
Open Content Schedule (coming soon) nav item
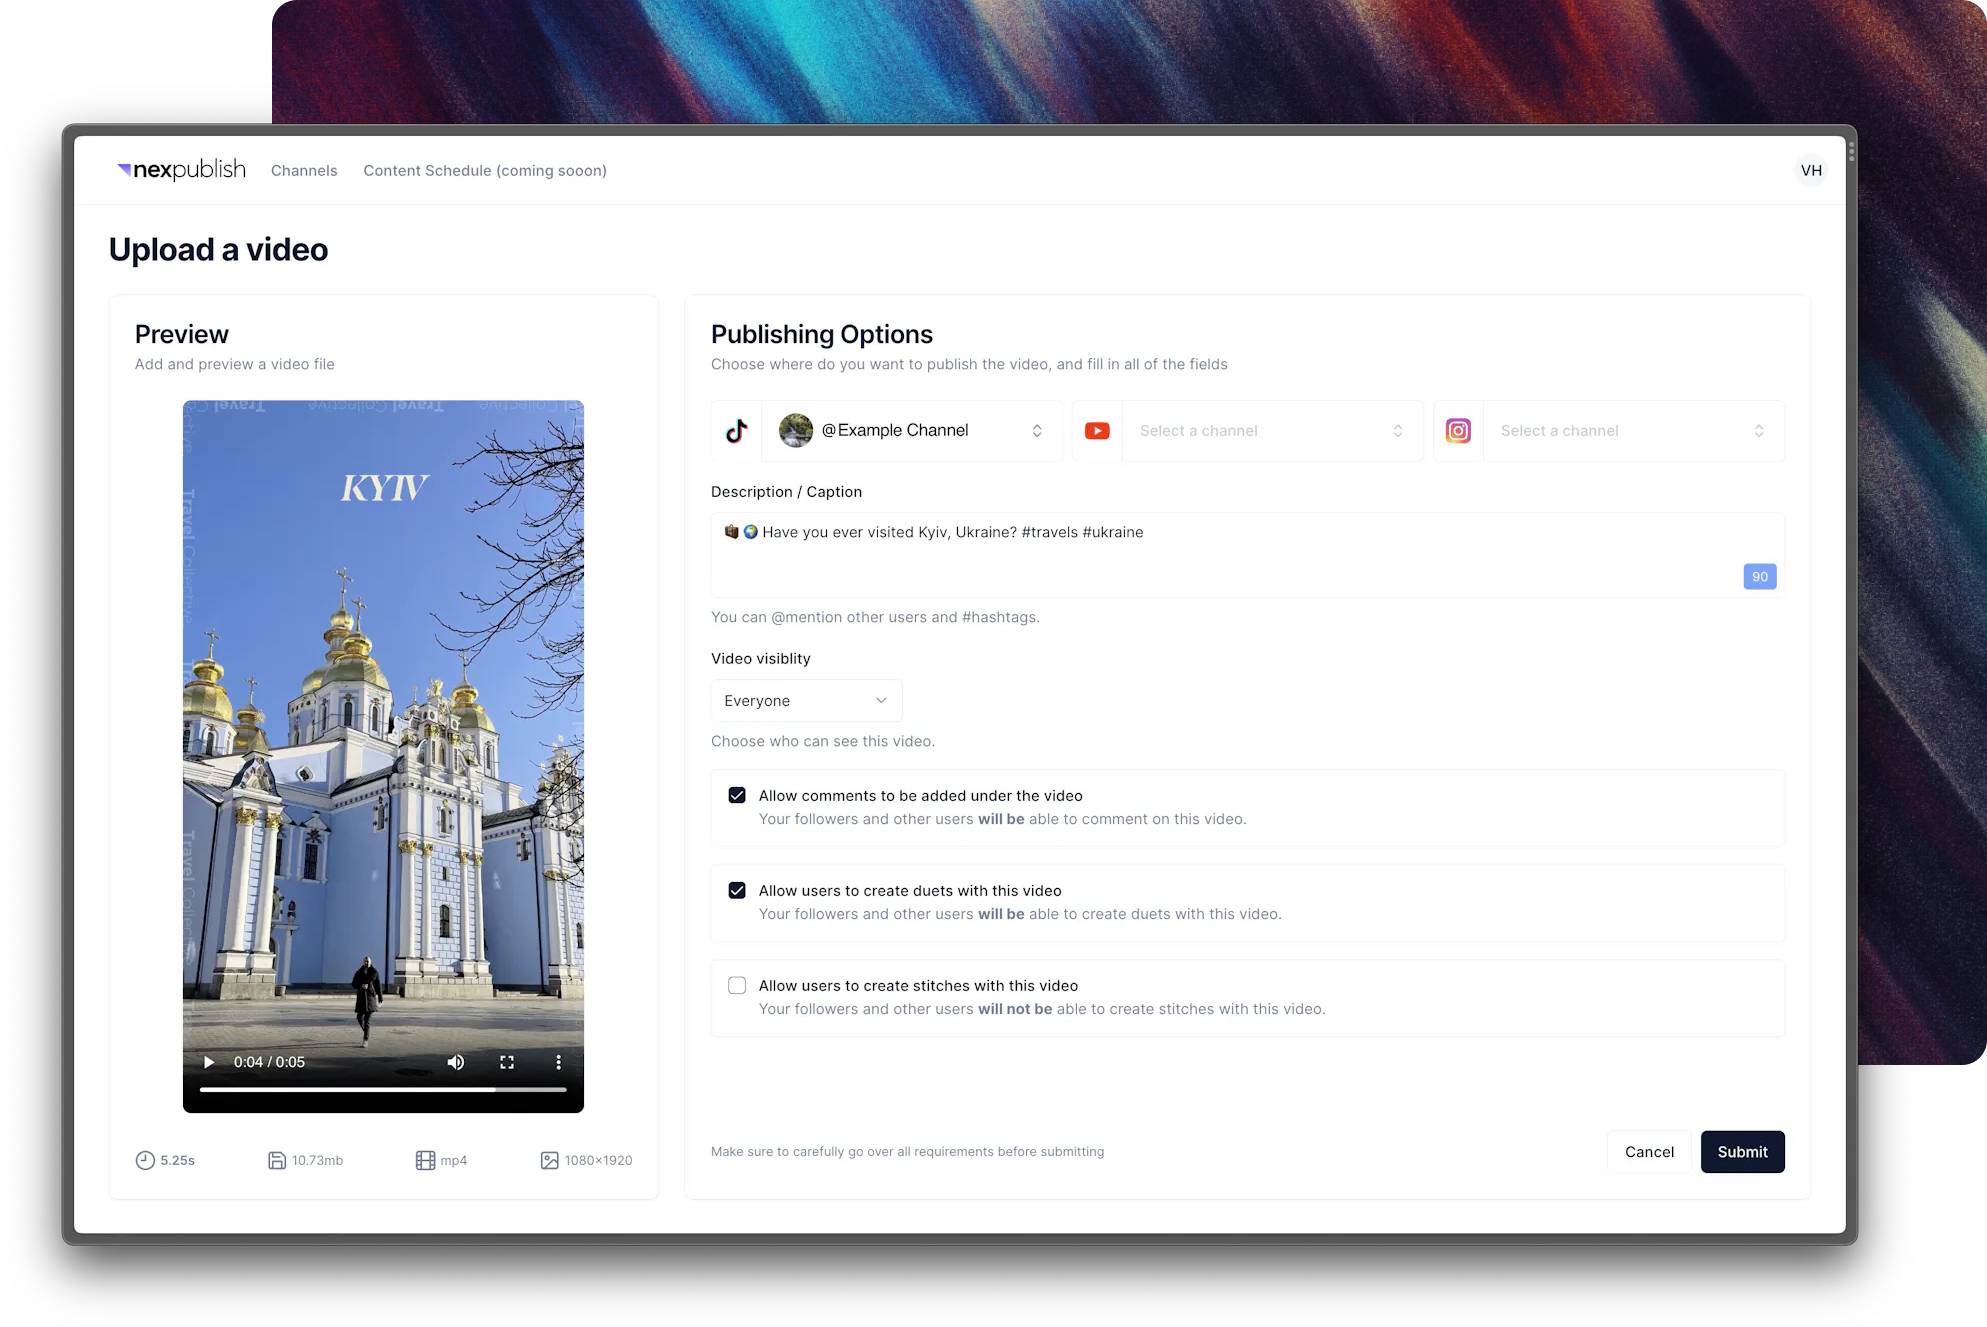pos(485,171)
